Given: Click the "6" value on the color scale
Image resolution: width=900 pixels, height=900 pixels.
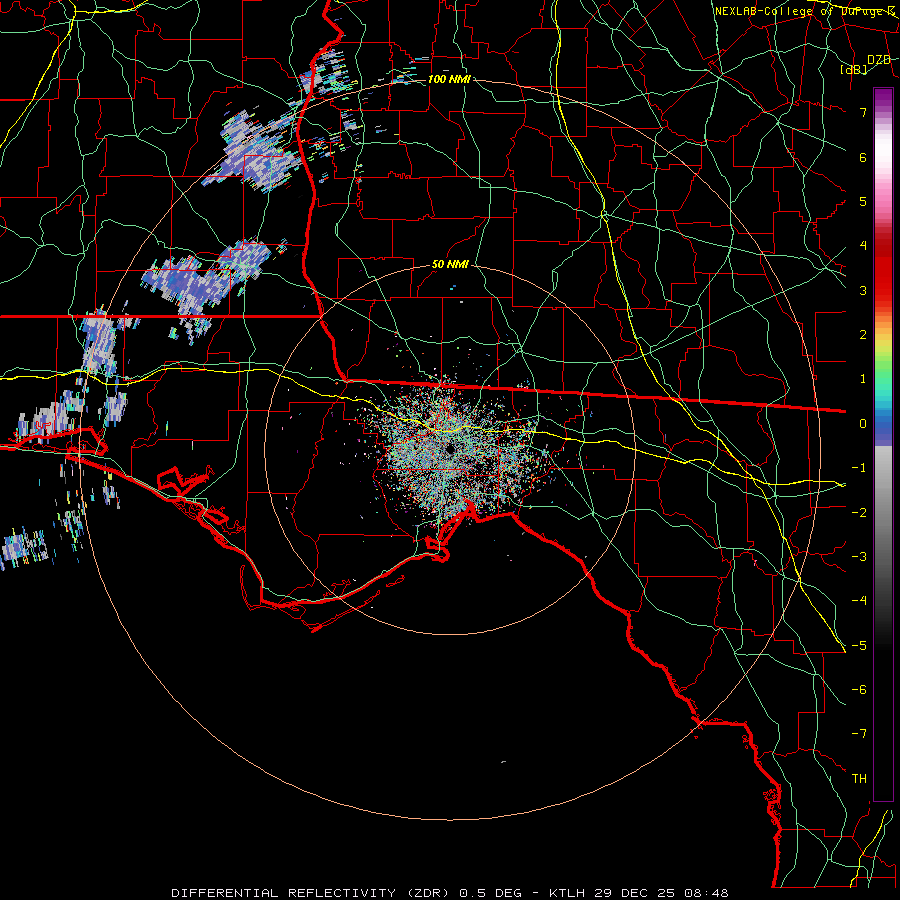Looking at the screenshot, I should (x=863, y=157).
